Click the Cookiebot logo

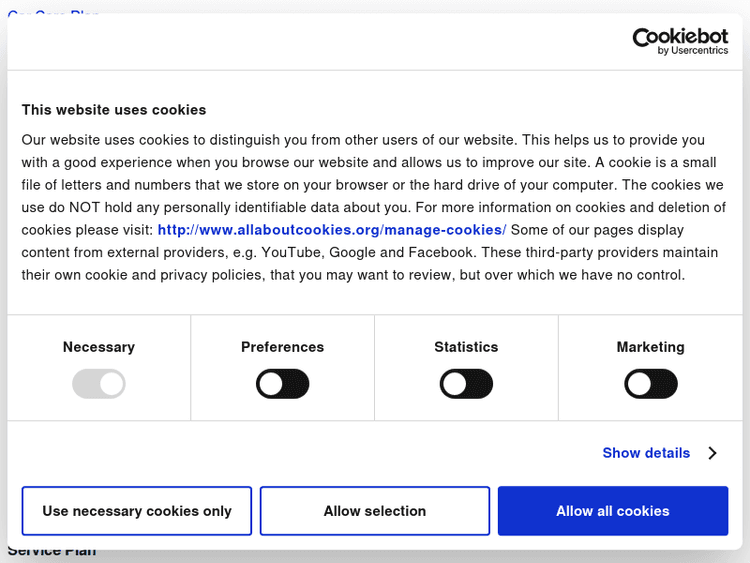tap(680, 39)
